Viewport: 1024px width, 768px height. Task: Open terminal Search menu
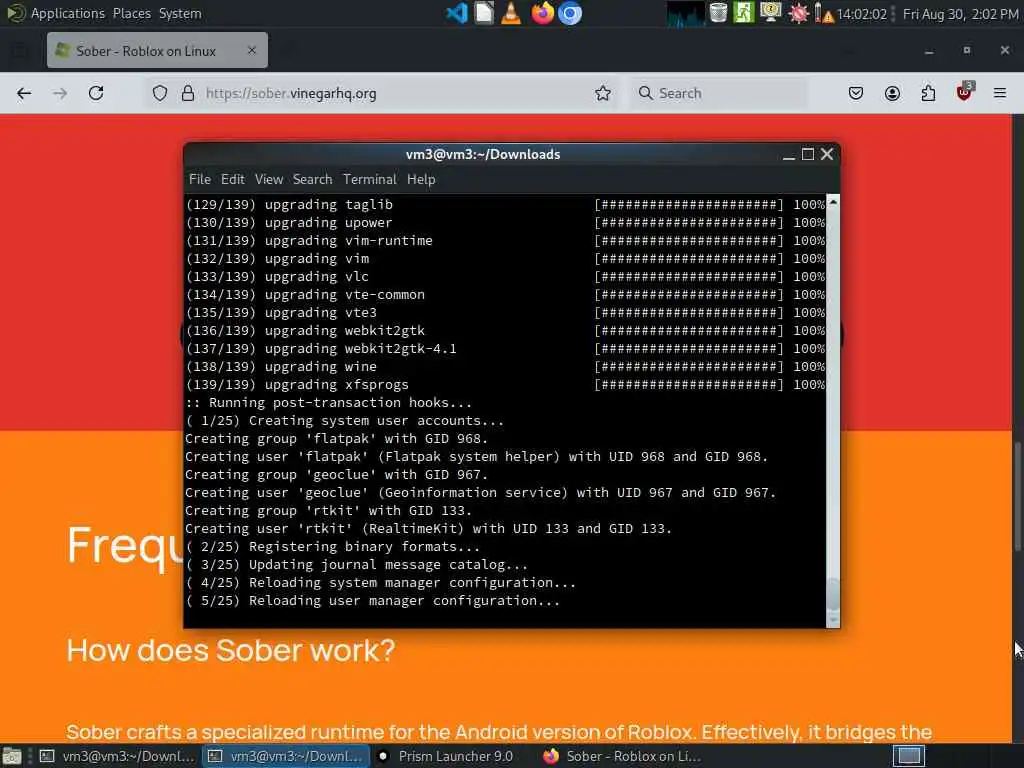(312, 179)
